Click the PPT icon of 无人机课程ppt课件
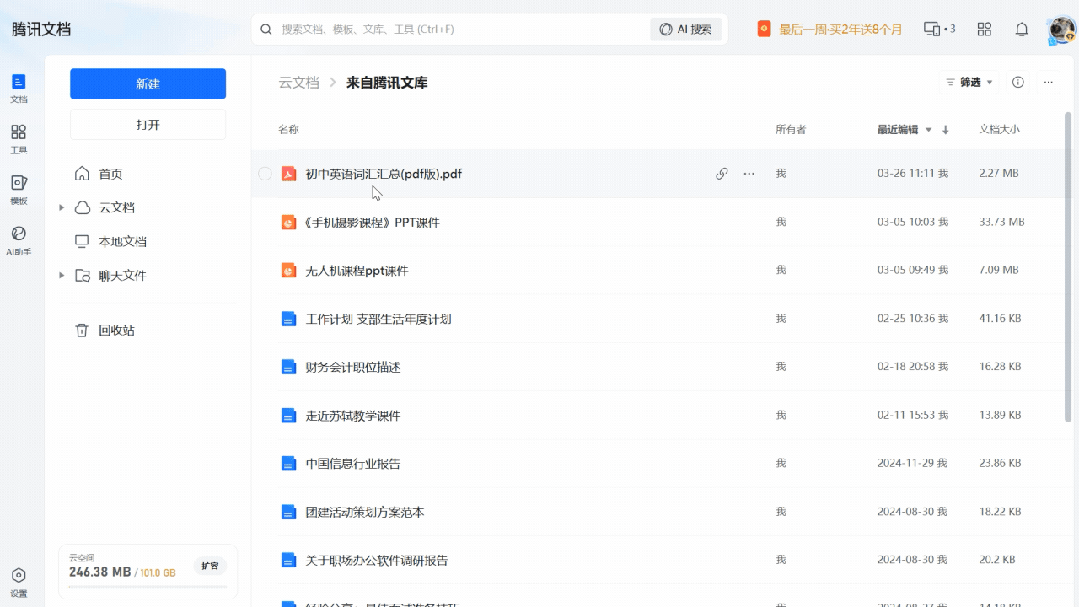The width and height of the screenshot is (1079, 607). [x=289, y=270]
